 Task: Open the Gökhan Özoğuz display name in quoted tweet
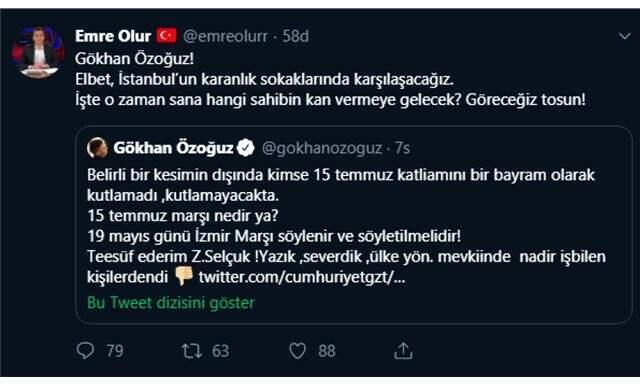tap(173, 148)
